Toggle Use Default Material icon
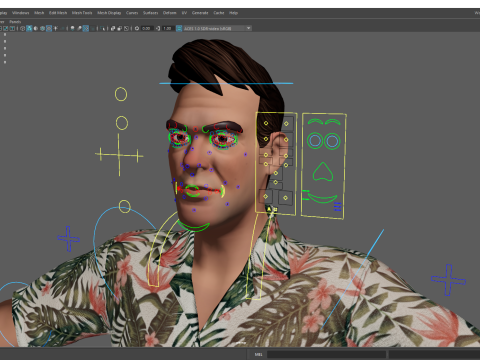 pyautogui.click(x=36, y=28)
